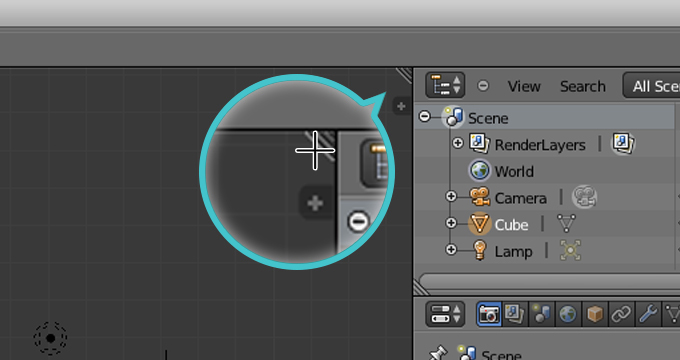Click the Scene datablock icon in Outliner
This screenshot has width=680, height=360.
pyautogui.click(x=453, y=117)
